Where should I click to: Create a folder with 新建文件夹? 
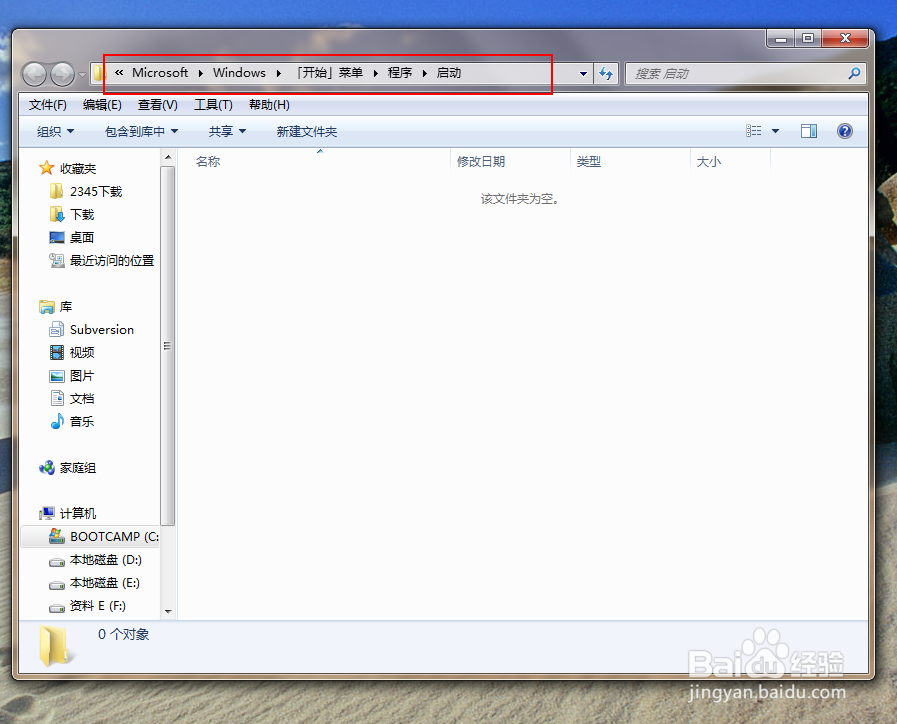coord(307,132)
